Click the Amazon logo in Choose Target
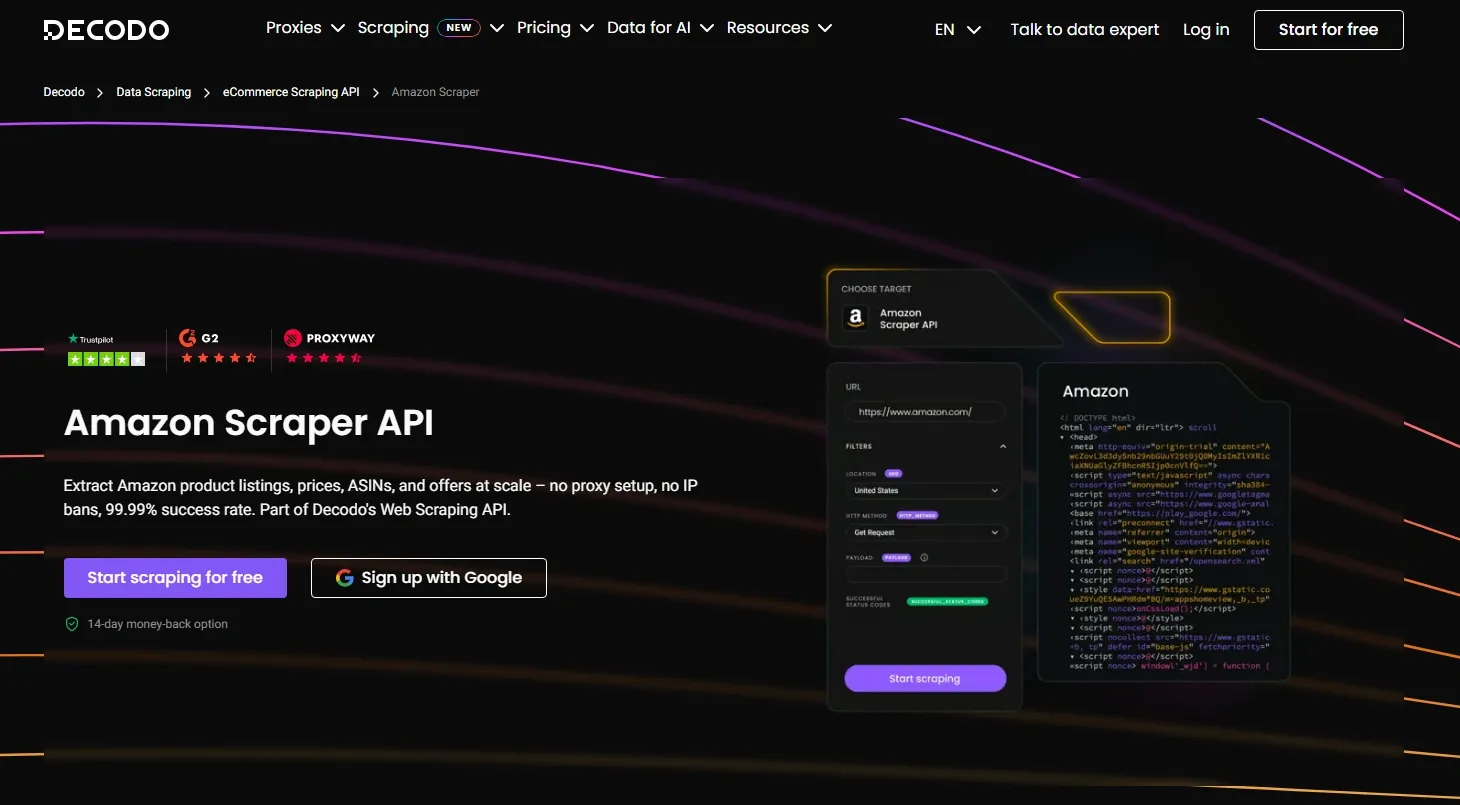Image resolution: width=1460 pixels, height=805 pixels. 855,318
